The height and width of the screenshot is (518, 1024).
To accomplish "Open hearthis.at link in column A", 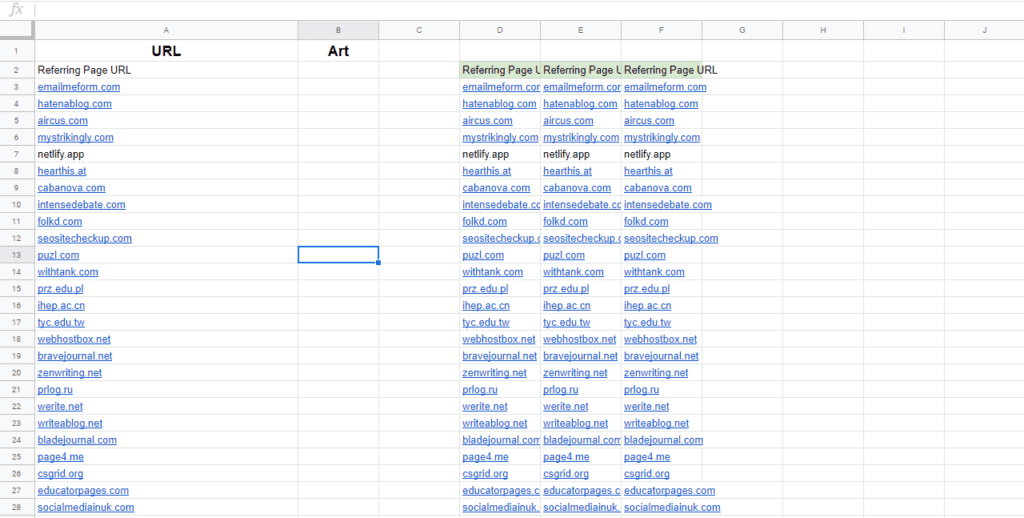I will pyautogui.click(x=62, y=171).
